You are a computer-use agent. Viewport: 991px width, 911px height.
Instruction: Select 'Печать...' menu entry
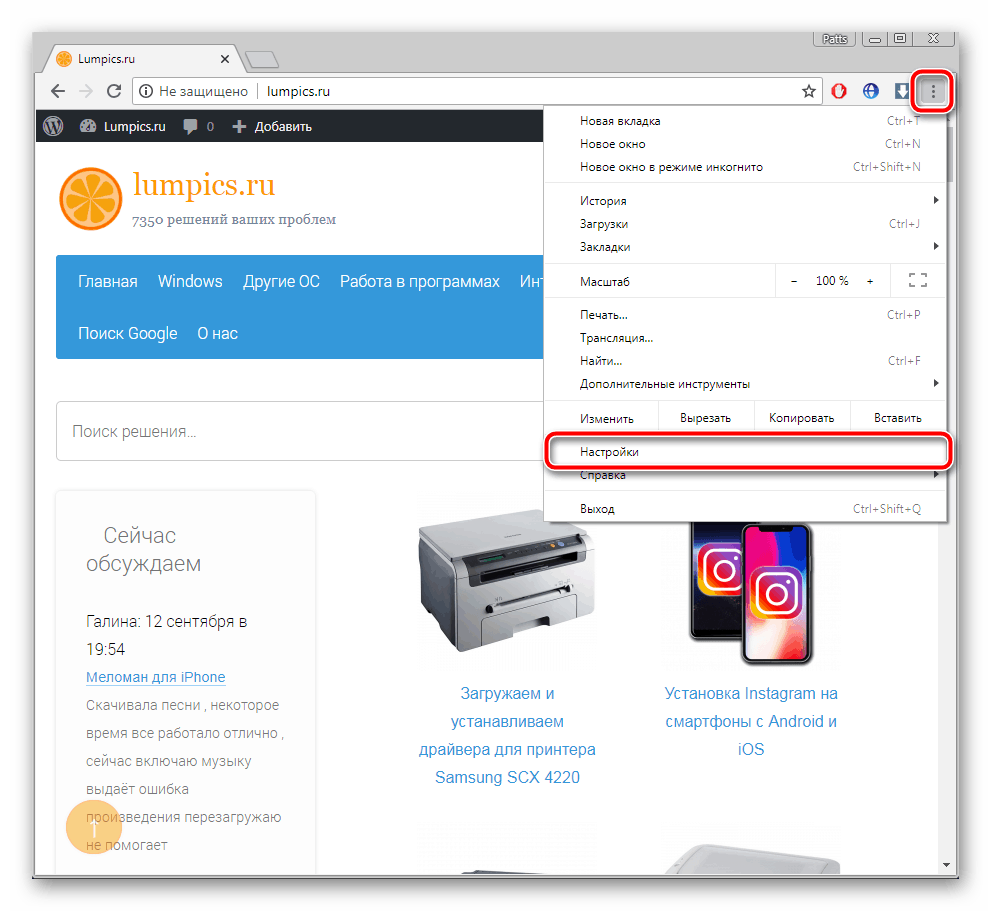click(745, 315)
